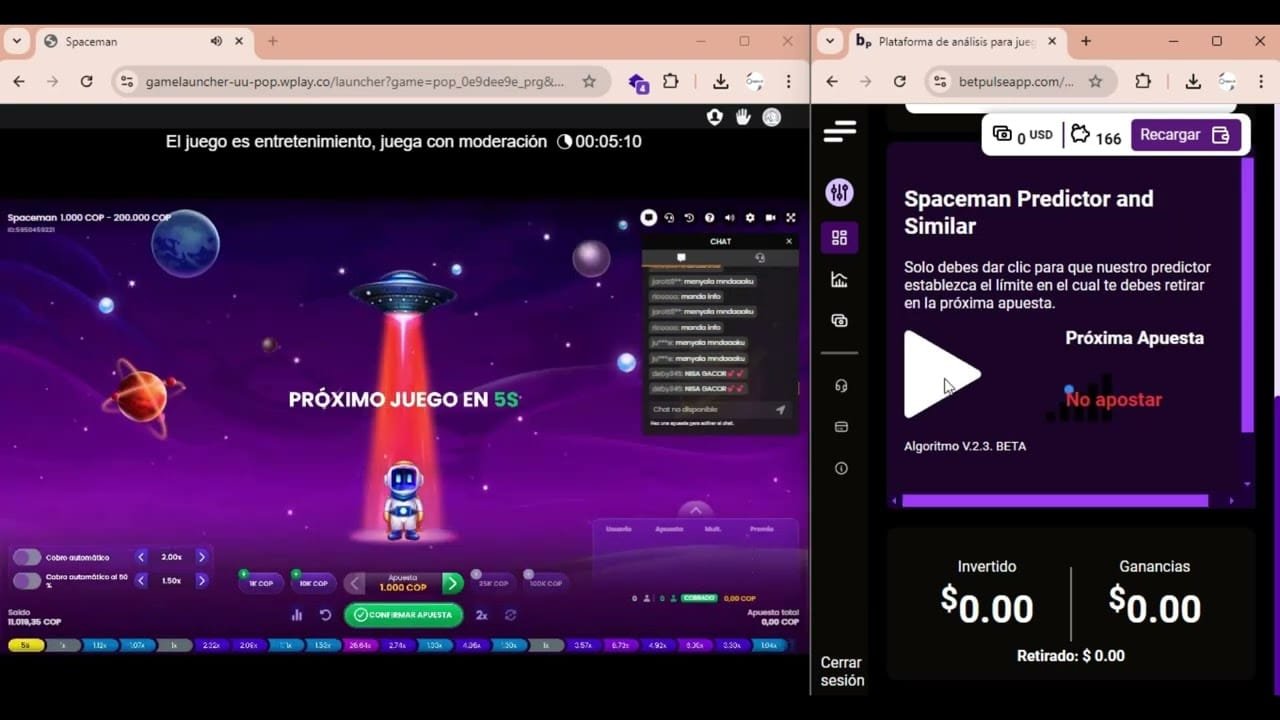Open the info icon in betpulse sidebar
Viewport: 1280px width, 720px height.
[841, 468]
